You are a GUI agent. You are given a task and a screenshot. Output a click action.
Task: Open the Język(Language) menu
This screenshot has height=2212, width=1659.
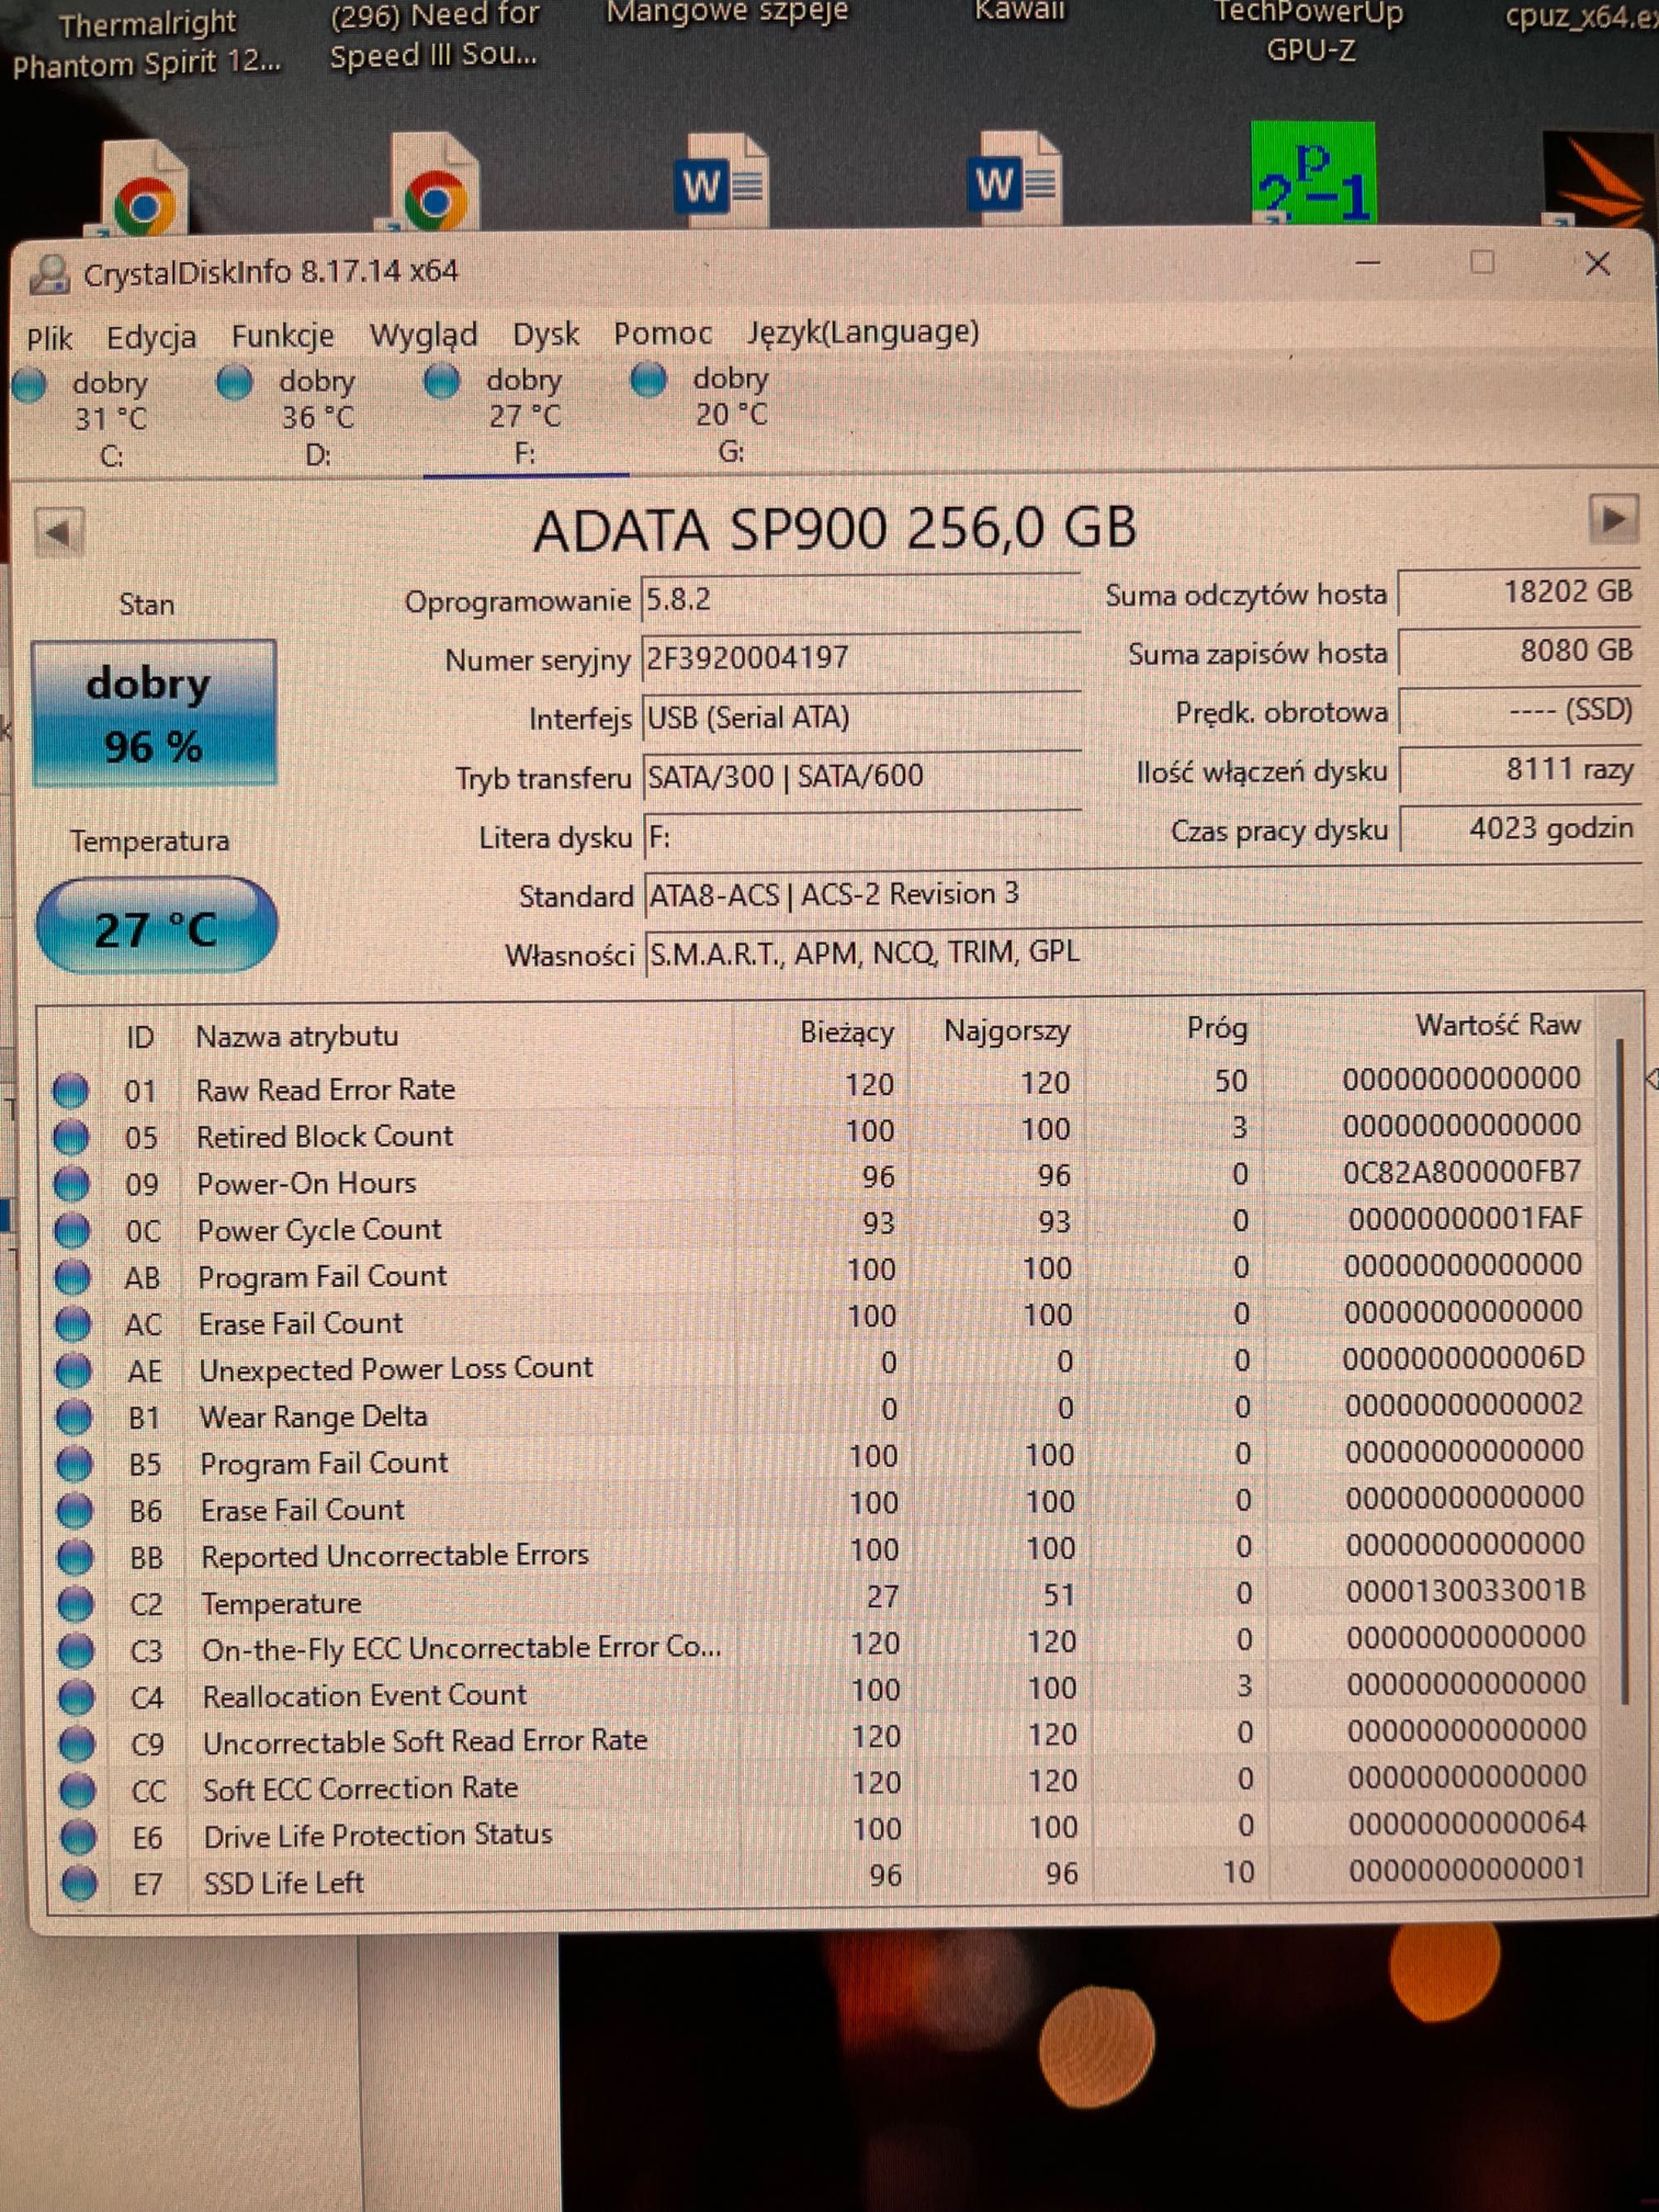pyautogui.click(x=863, y=331)
